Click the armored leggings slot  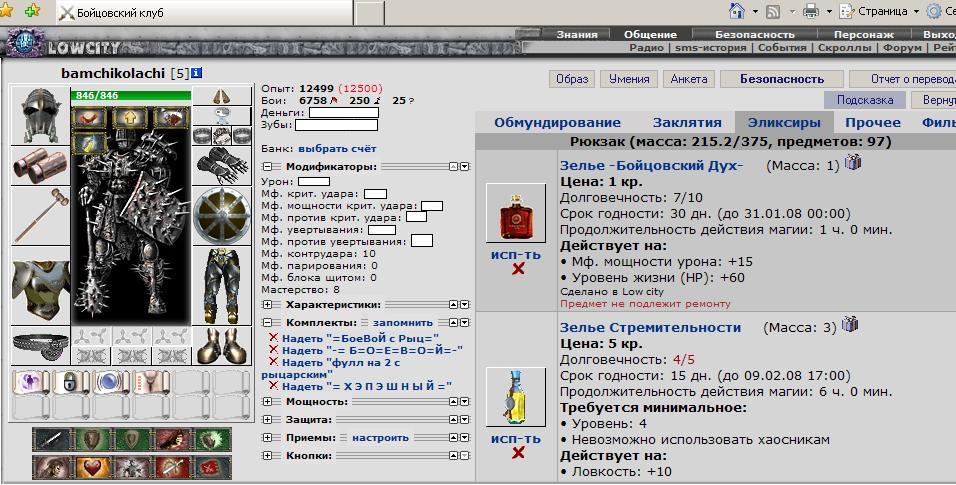[x=222, y=286]
